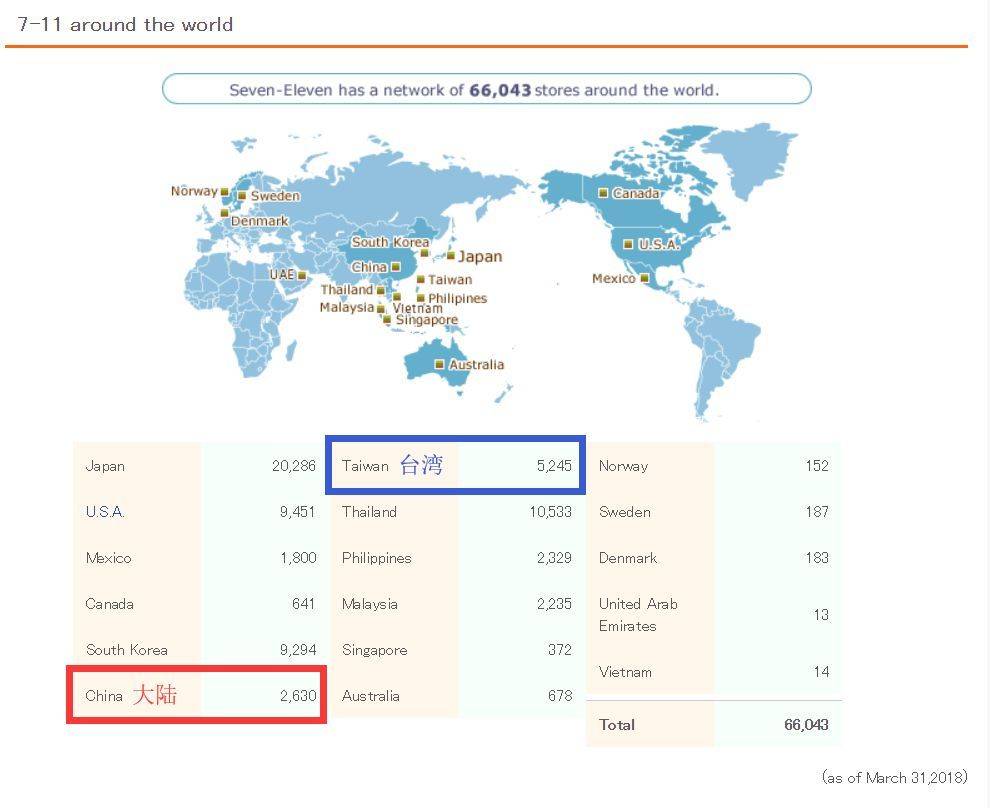Click 'Taiwan' in the table
This screenshot has height=808, width=990.
click(365, 466)
